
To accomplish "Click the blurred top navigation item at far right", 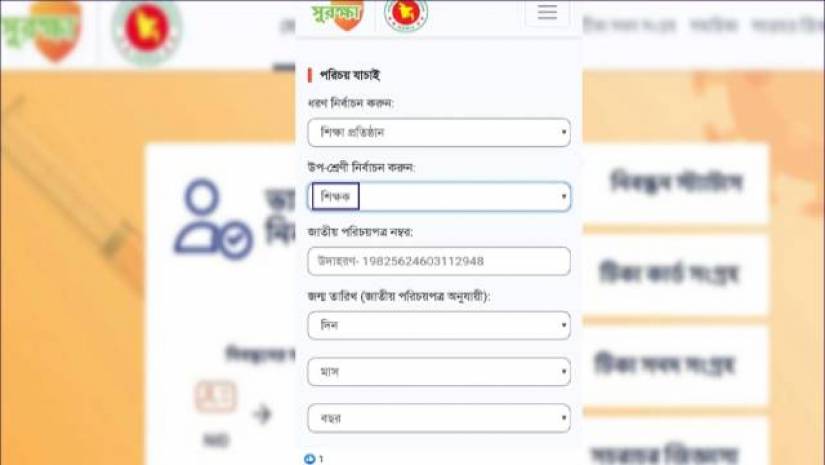I will 788,25.
